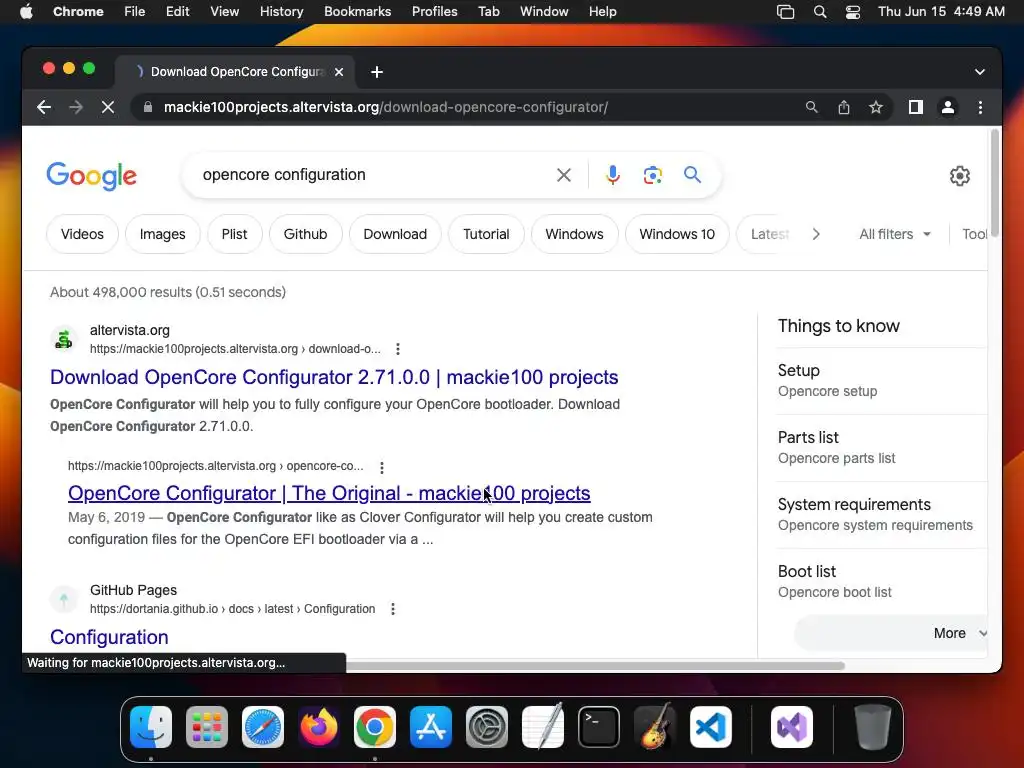Select the Windows 10 filter chip
This screenshot has height=768, width=1024.
[677, 234]
